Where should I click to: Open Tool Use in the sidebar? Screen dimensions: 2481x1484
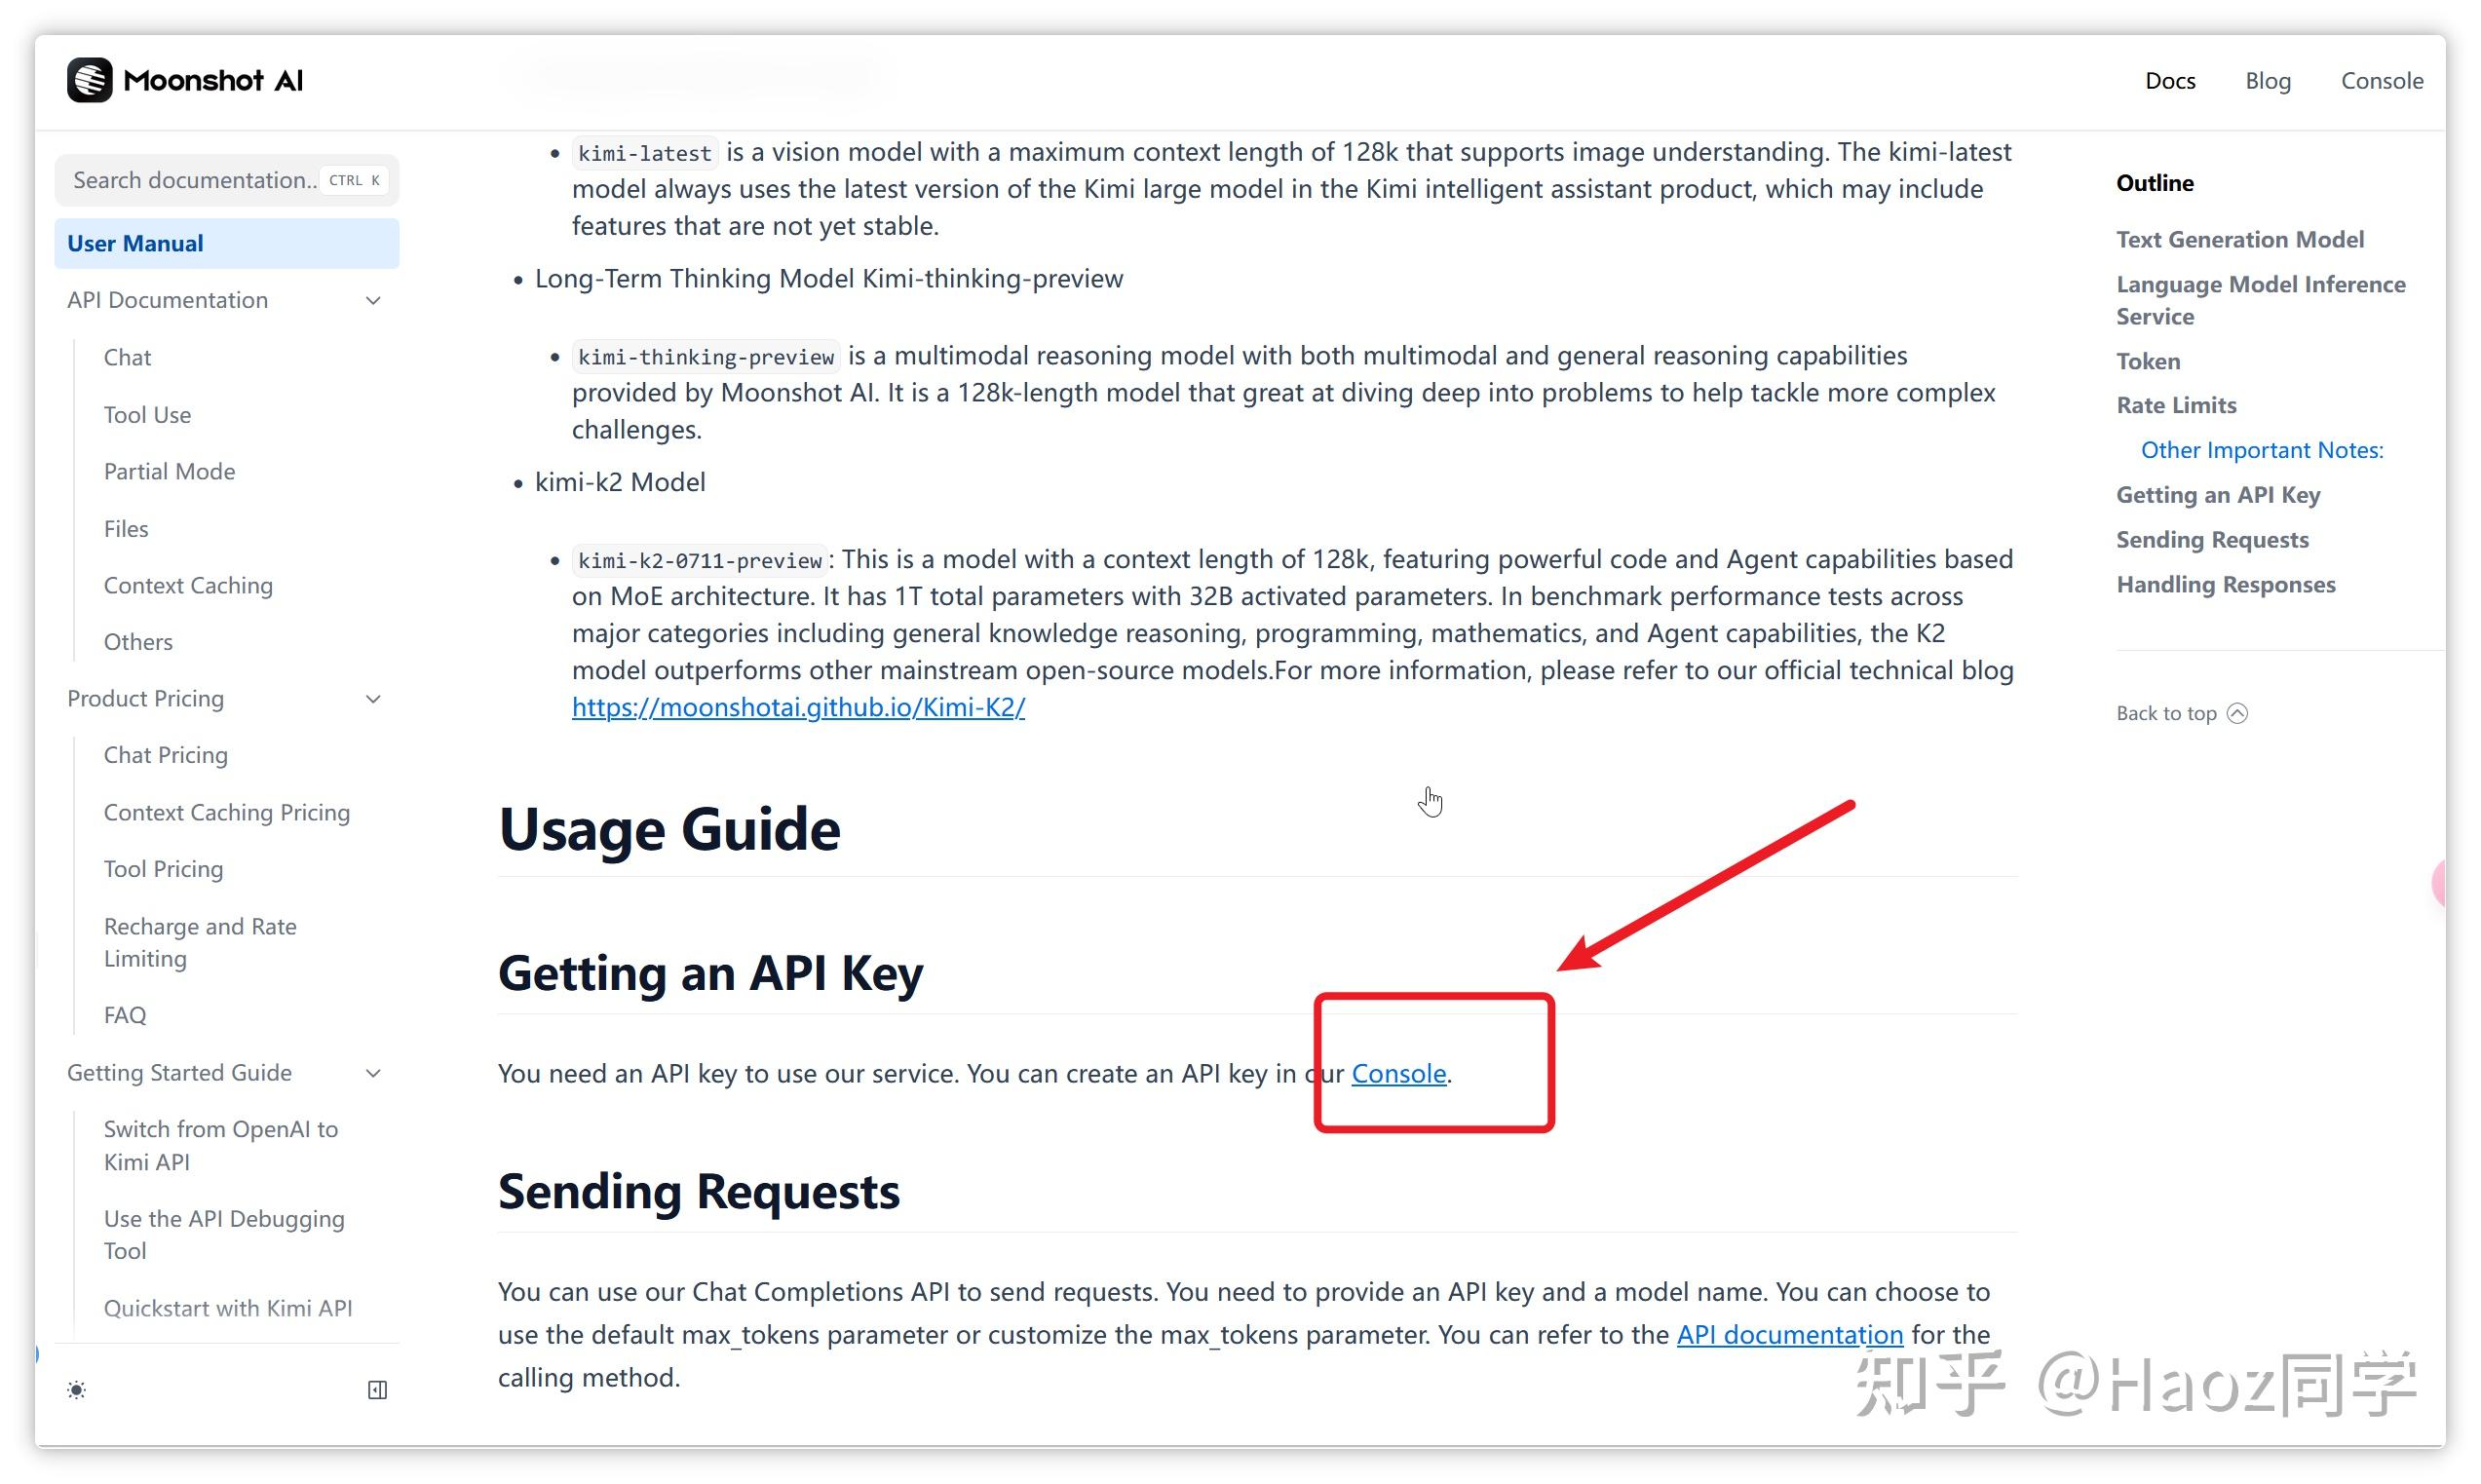[x=147, y=414]
